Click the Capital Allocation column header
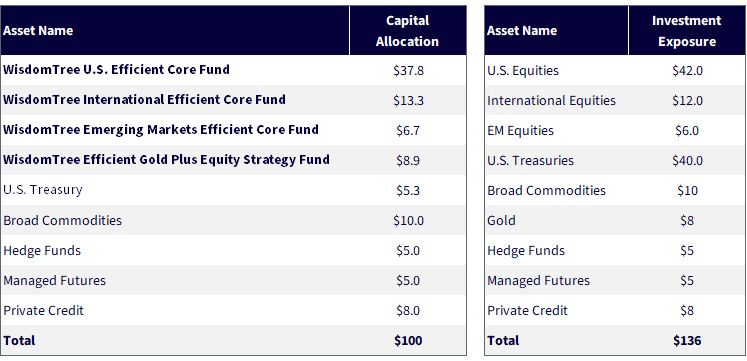Screen dimensions: 747x361 point(407,31)
